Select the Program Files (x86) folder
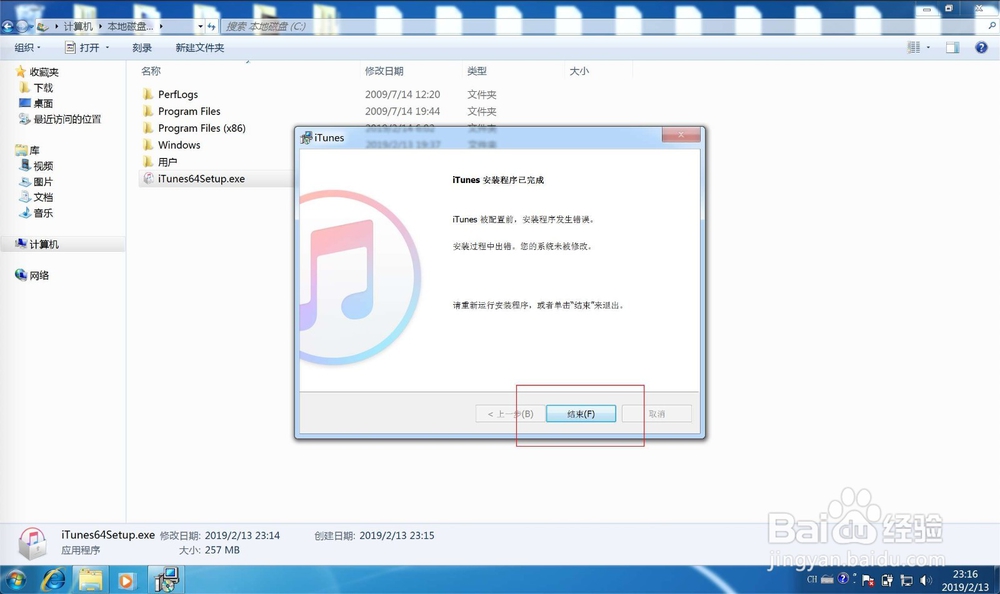 202,128
